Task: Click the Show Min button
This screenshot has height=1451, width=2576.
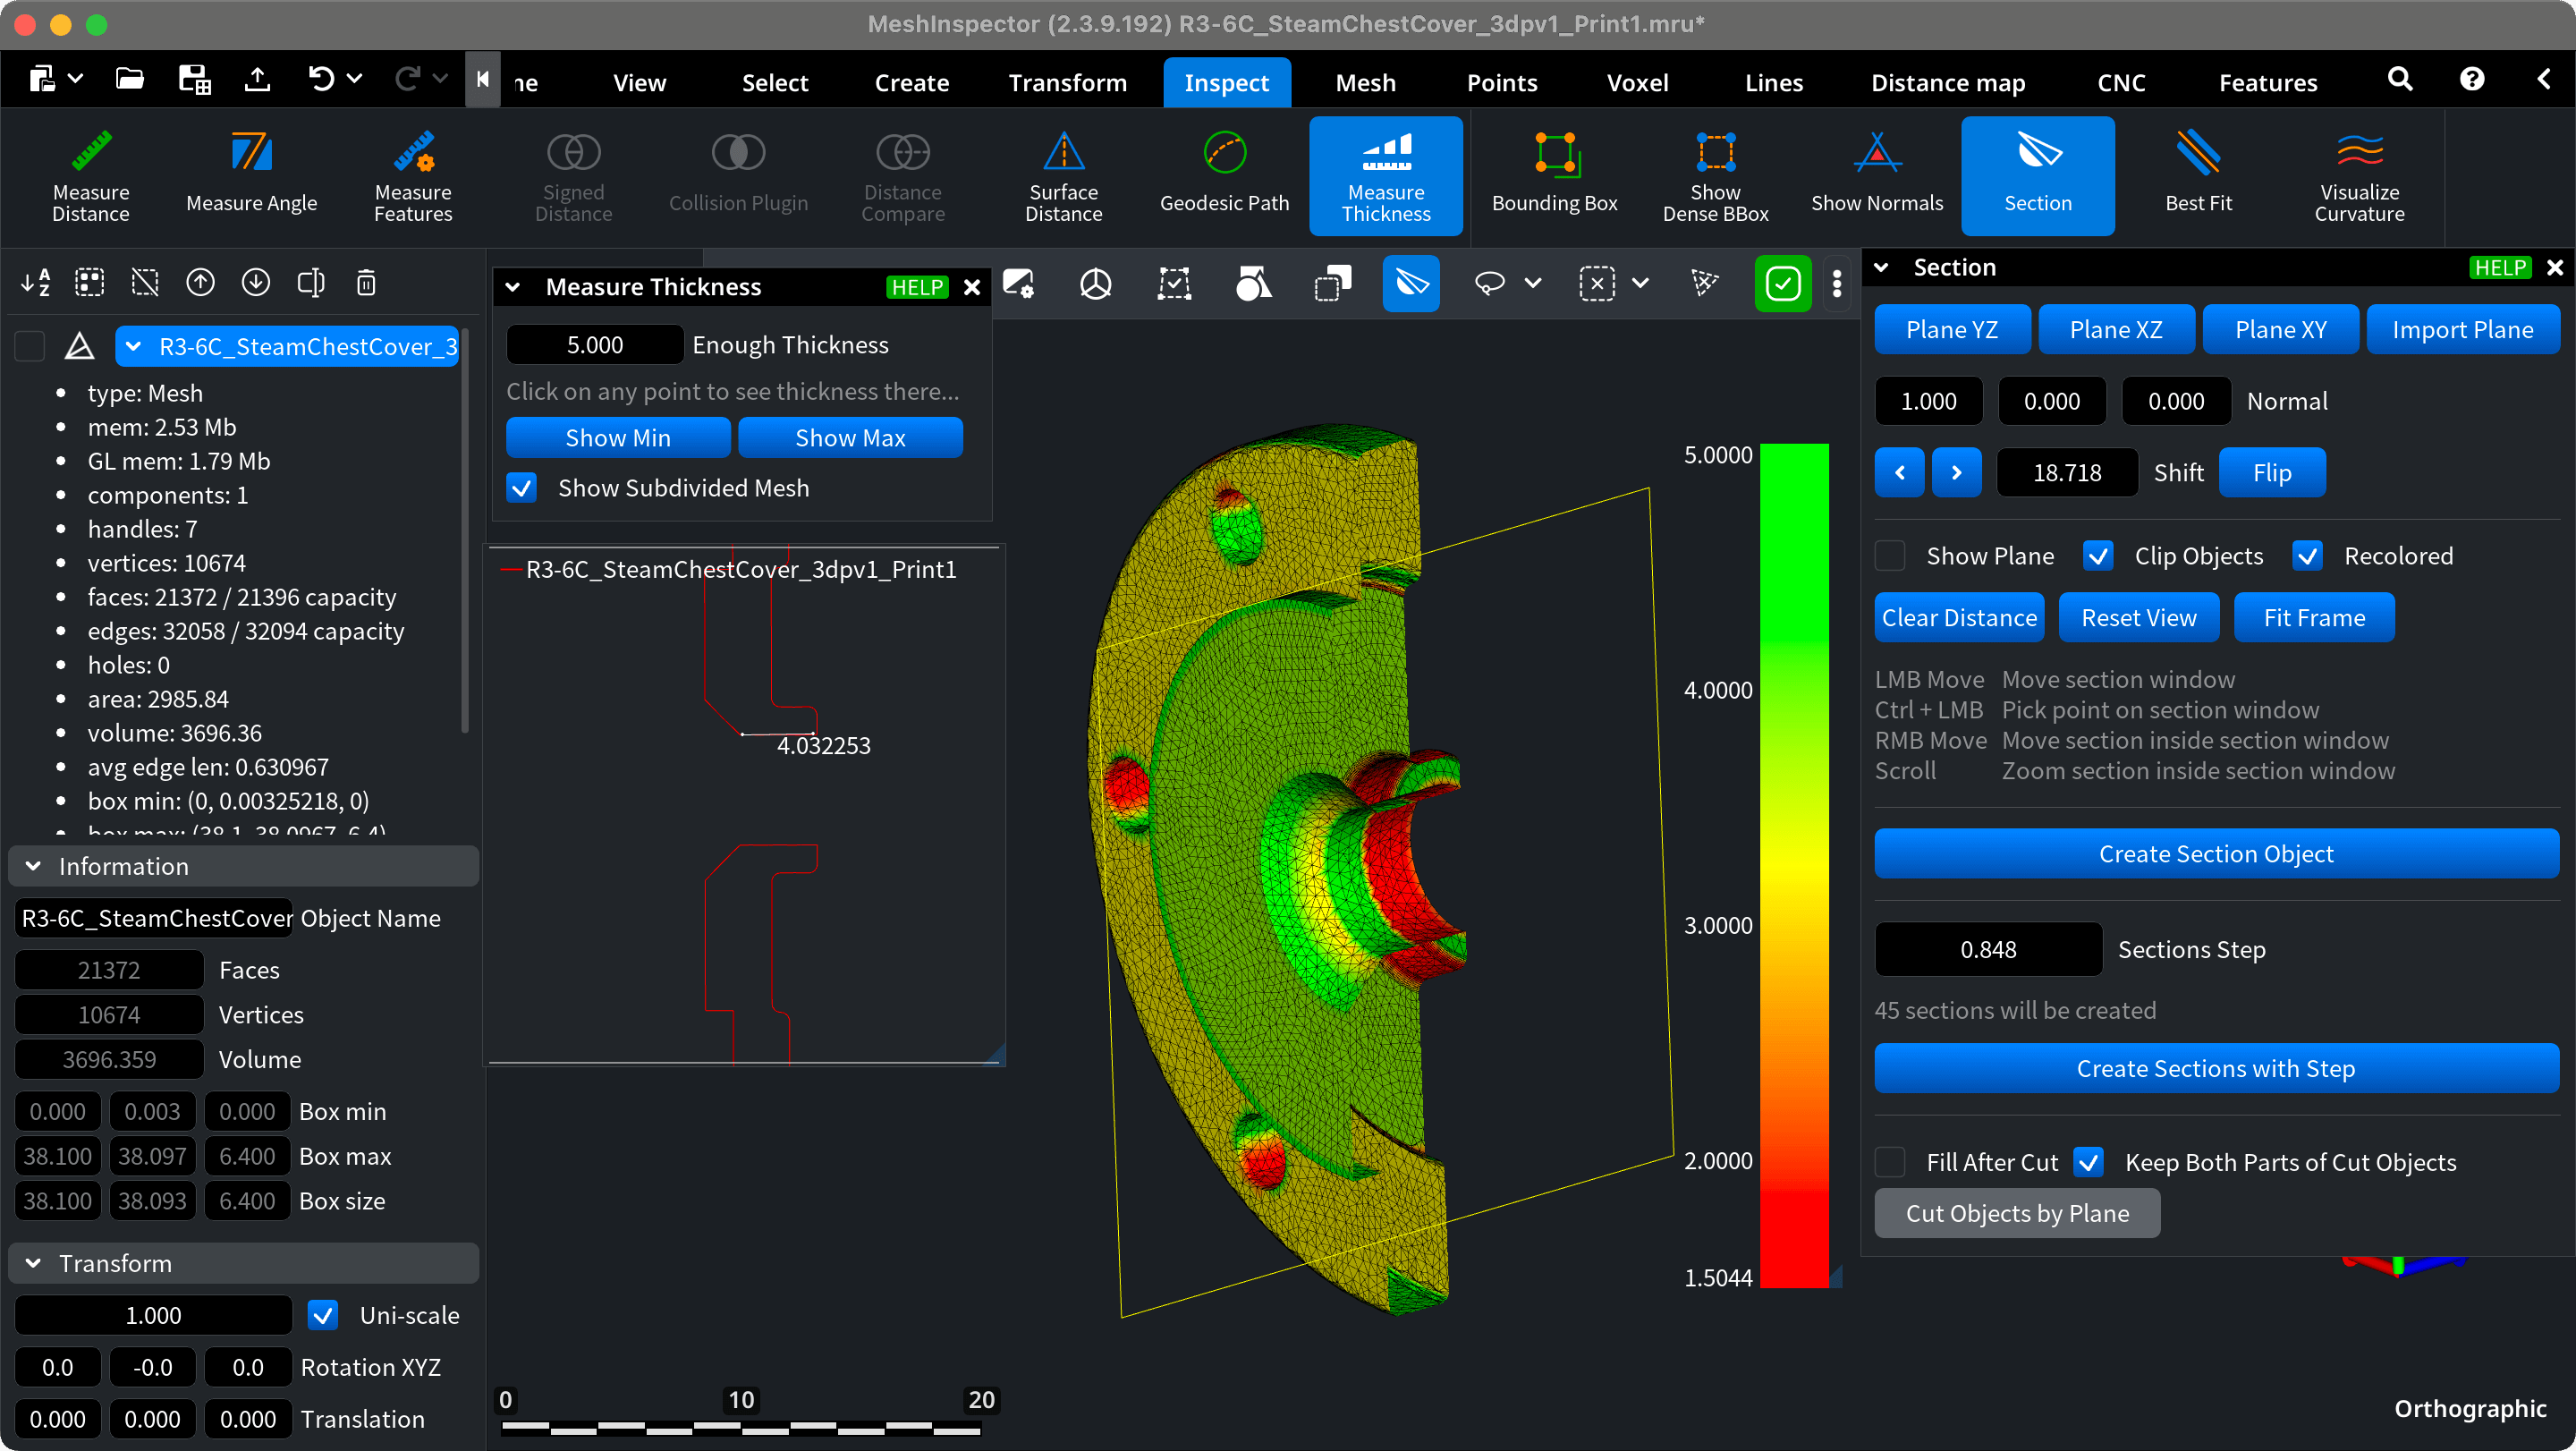Action: (x=618, y=438)
